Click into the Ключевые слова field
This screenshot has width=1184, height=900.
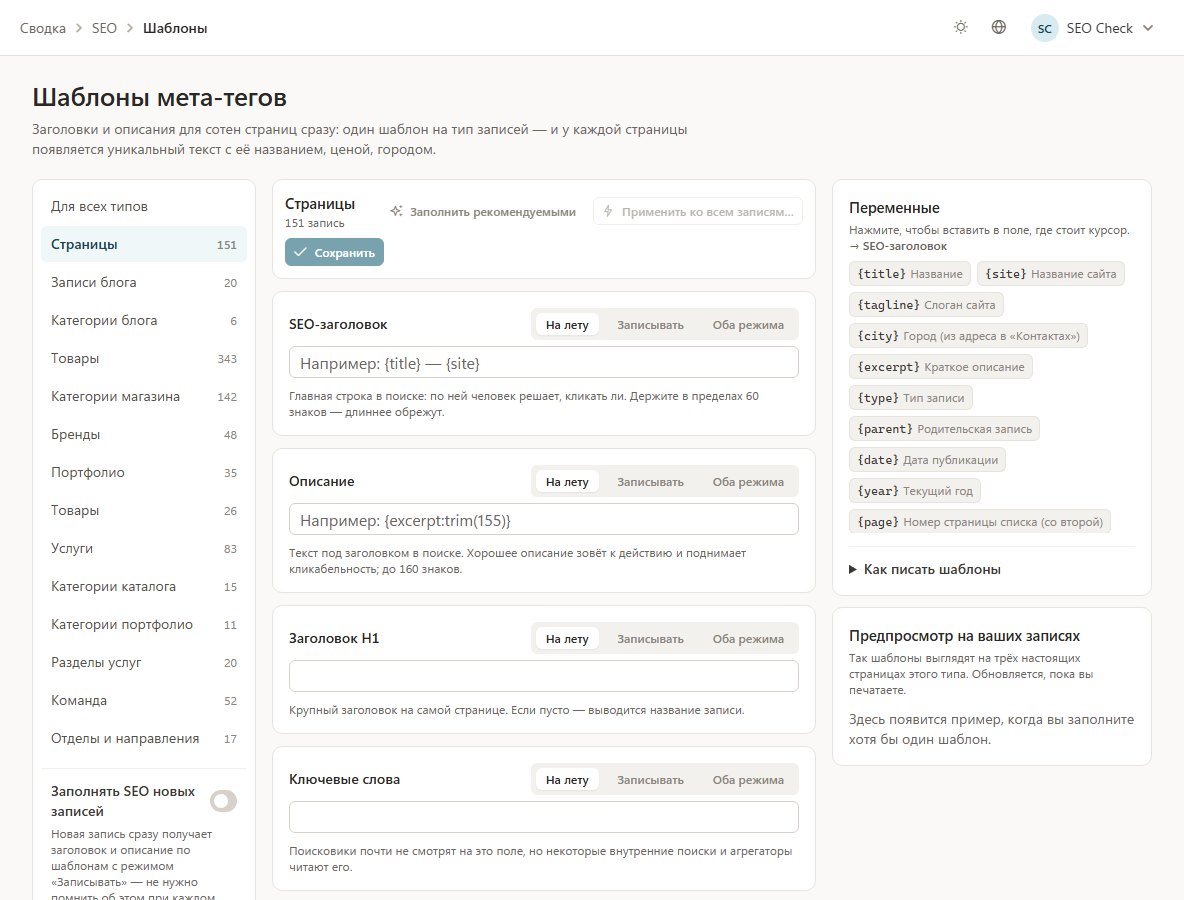tap(544, 817)
